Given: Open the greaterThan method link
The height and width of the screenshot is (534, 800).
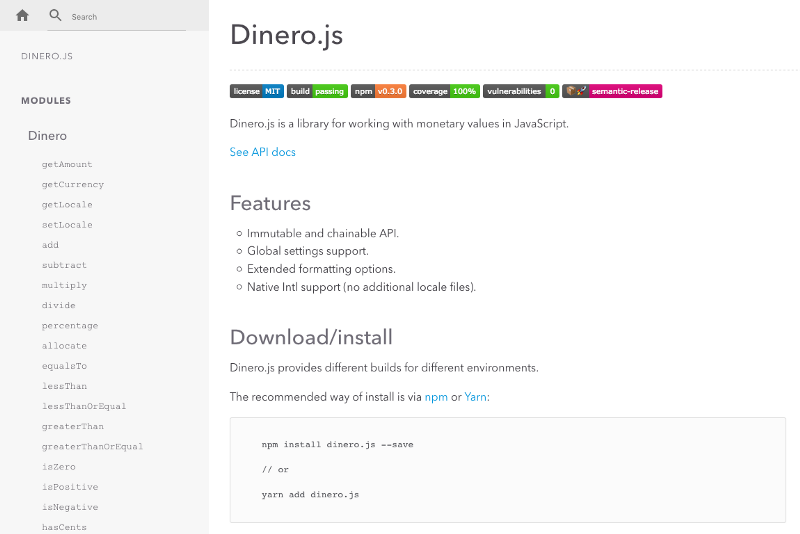Looking at the screenshot, I should (x=72, y=426).
